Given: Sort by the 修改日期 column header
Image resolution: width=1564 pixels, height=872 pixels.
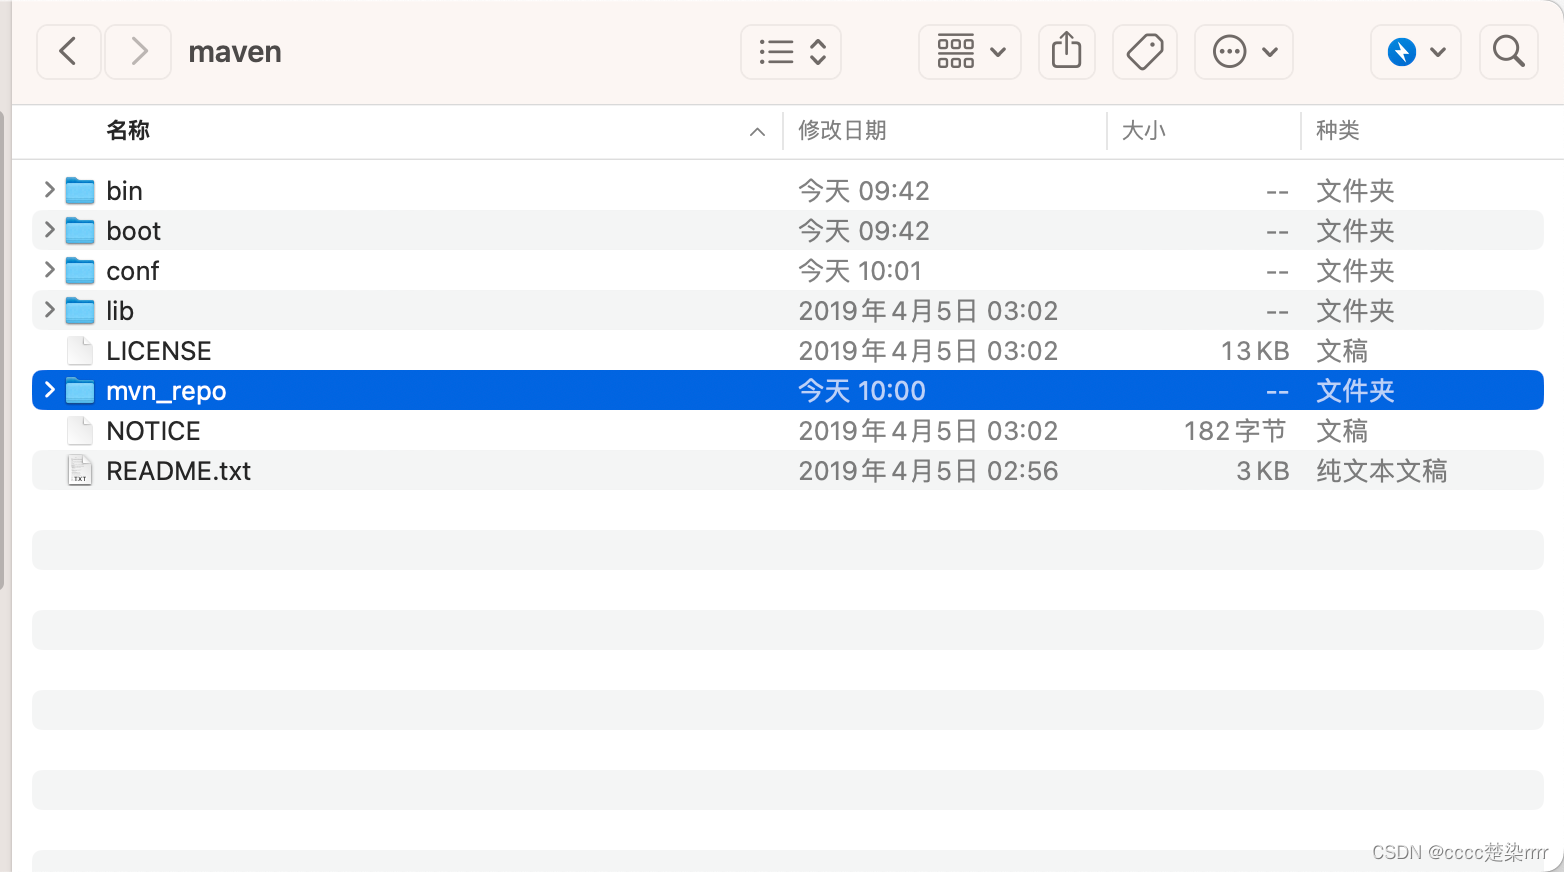Looking at the screenshot, I should coord(842,130).
